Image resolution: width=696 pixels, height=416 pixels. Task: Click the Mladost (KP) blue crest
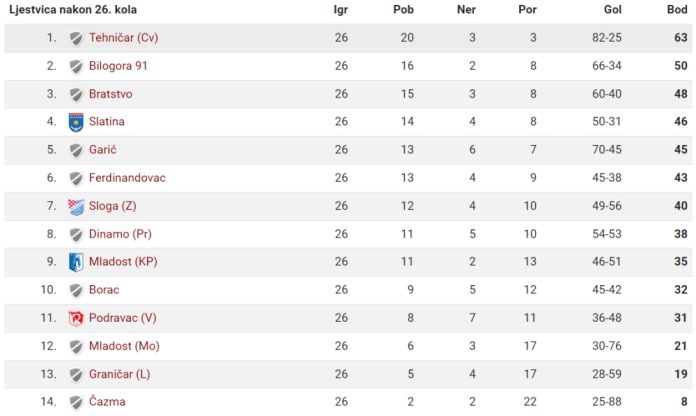pyautogui.click(x=76, y=262)
